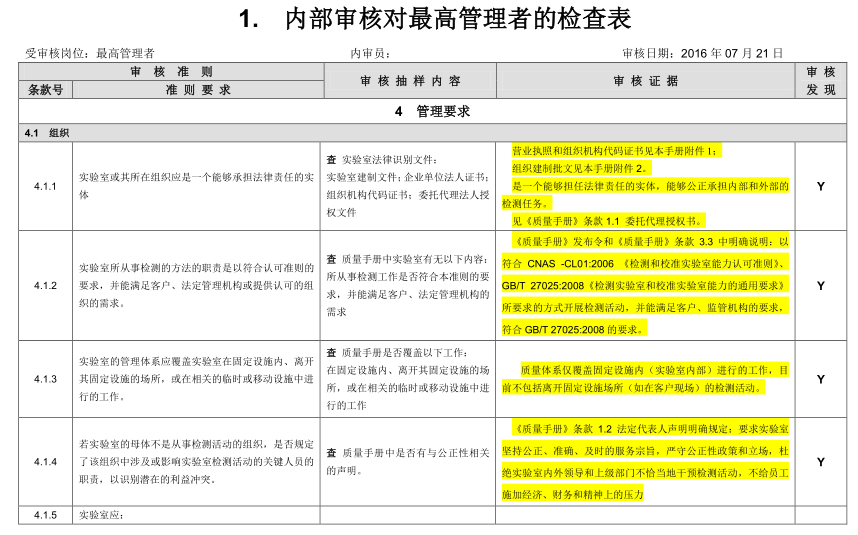The height and width of the screenshot is (535, 858).
Task: Click 受审核岗位：最高管理者 text
Action: point(90,53)
